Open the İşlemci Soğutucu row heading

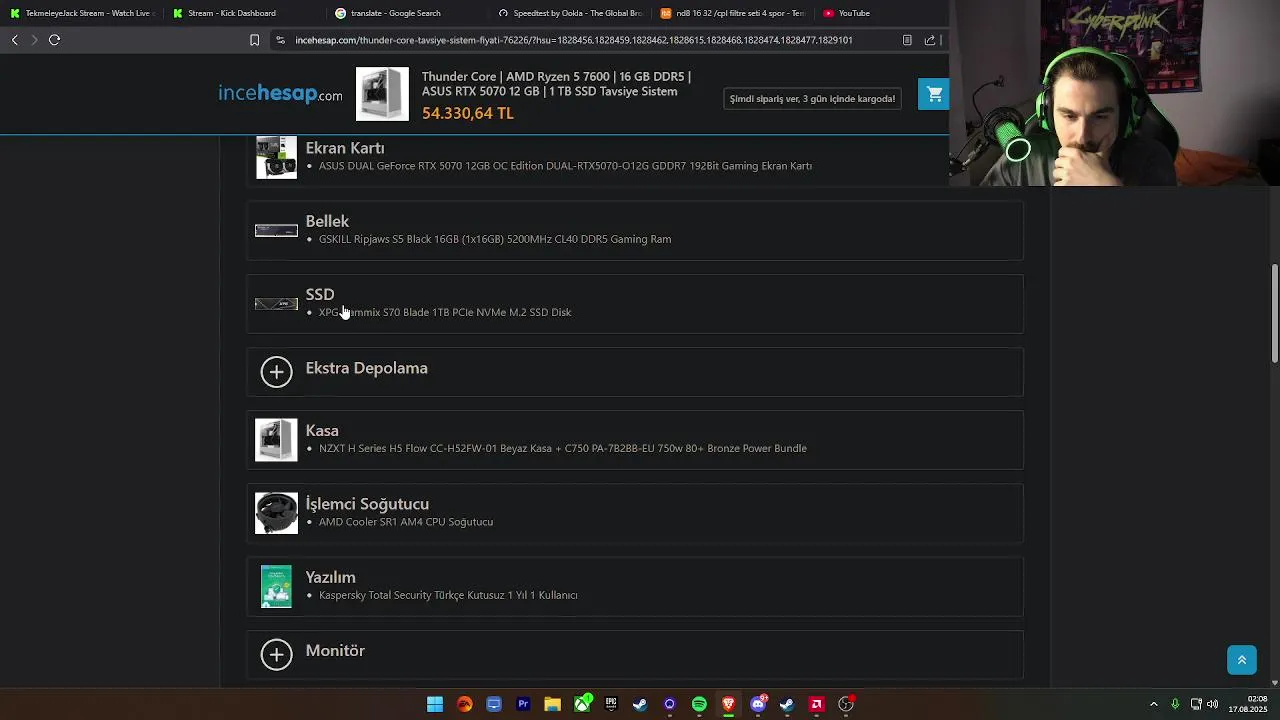point(367,504)
